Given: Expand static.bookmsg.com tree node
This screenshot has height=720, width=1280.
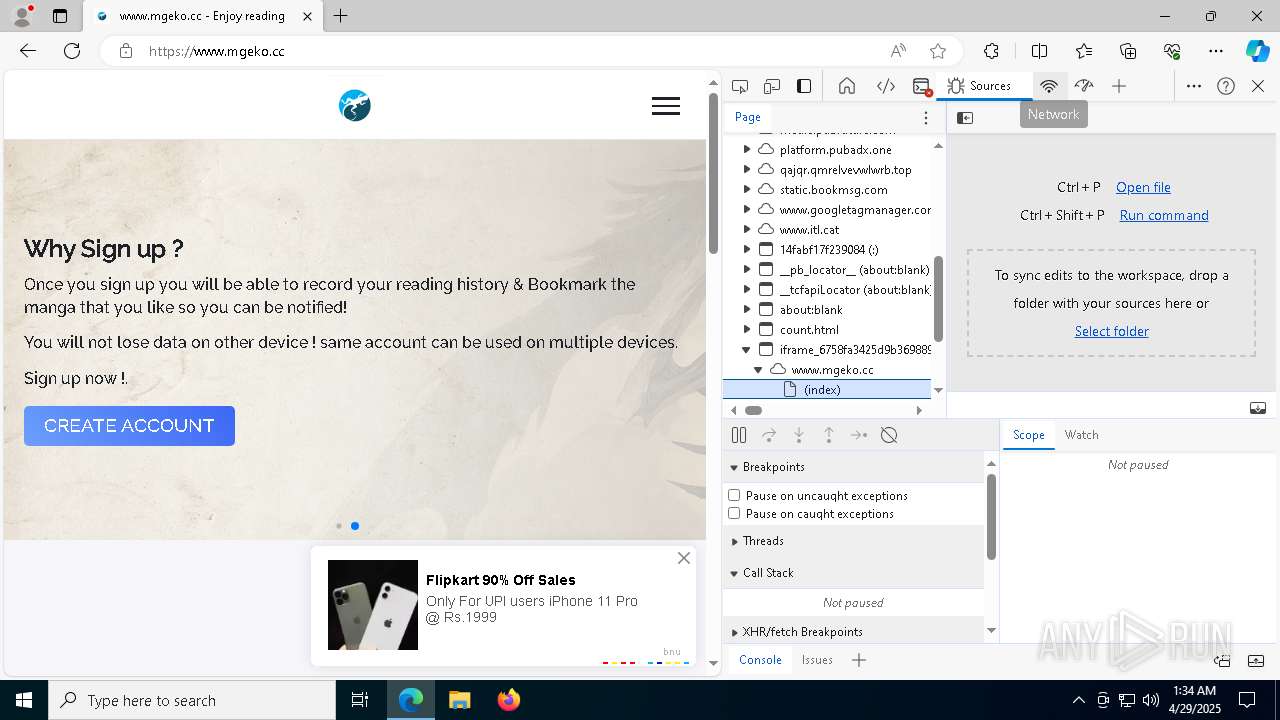Looking at the screenshot, I should coord(747,189).
